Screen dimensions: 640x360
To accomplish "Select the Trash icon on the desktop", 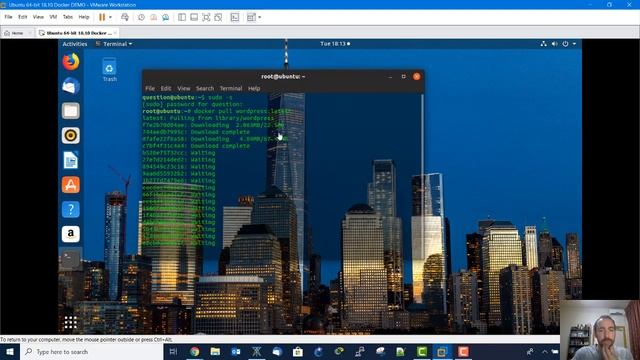I will pos(109,70).
